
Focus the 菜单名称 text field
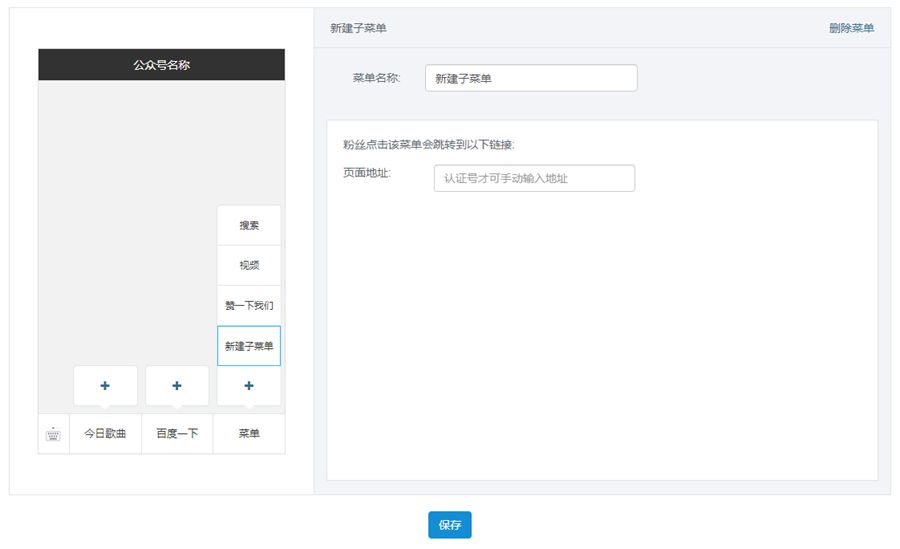point(531,79)
